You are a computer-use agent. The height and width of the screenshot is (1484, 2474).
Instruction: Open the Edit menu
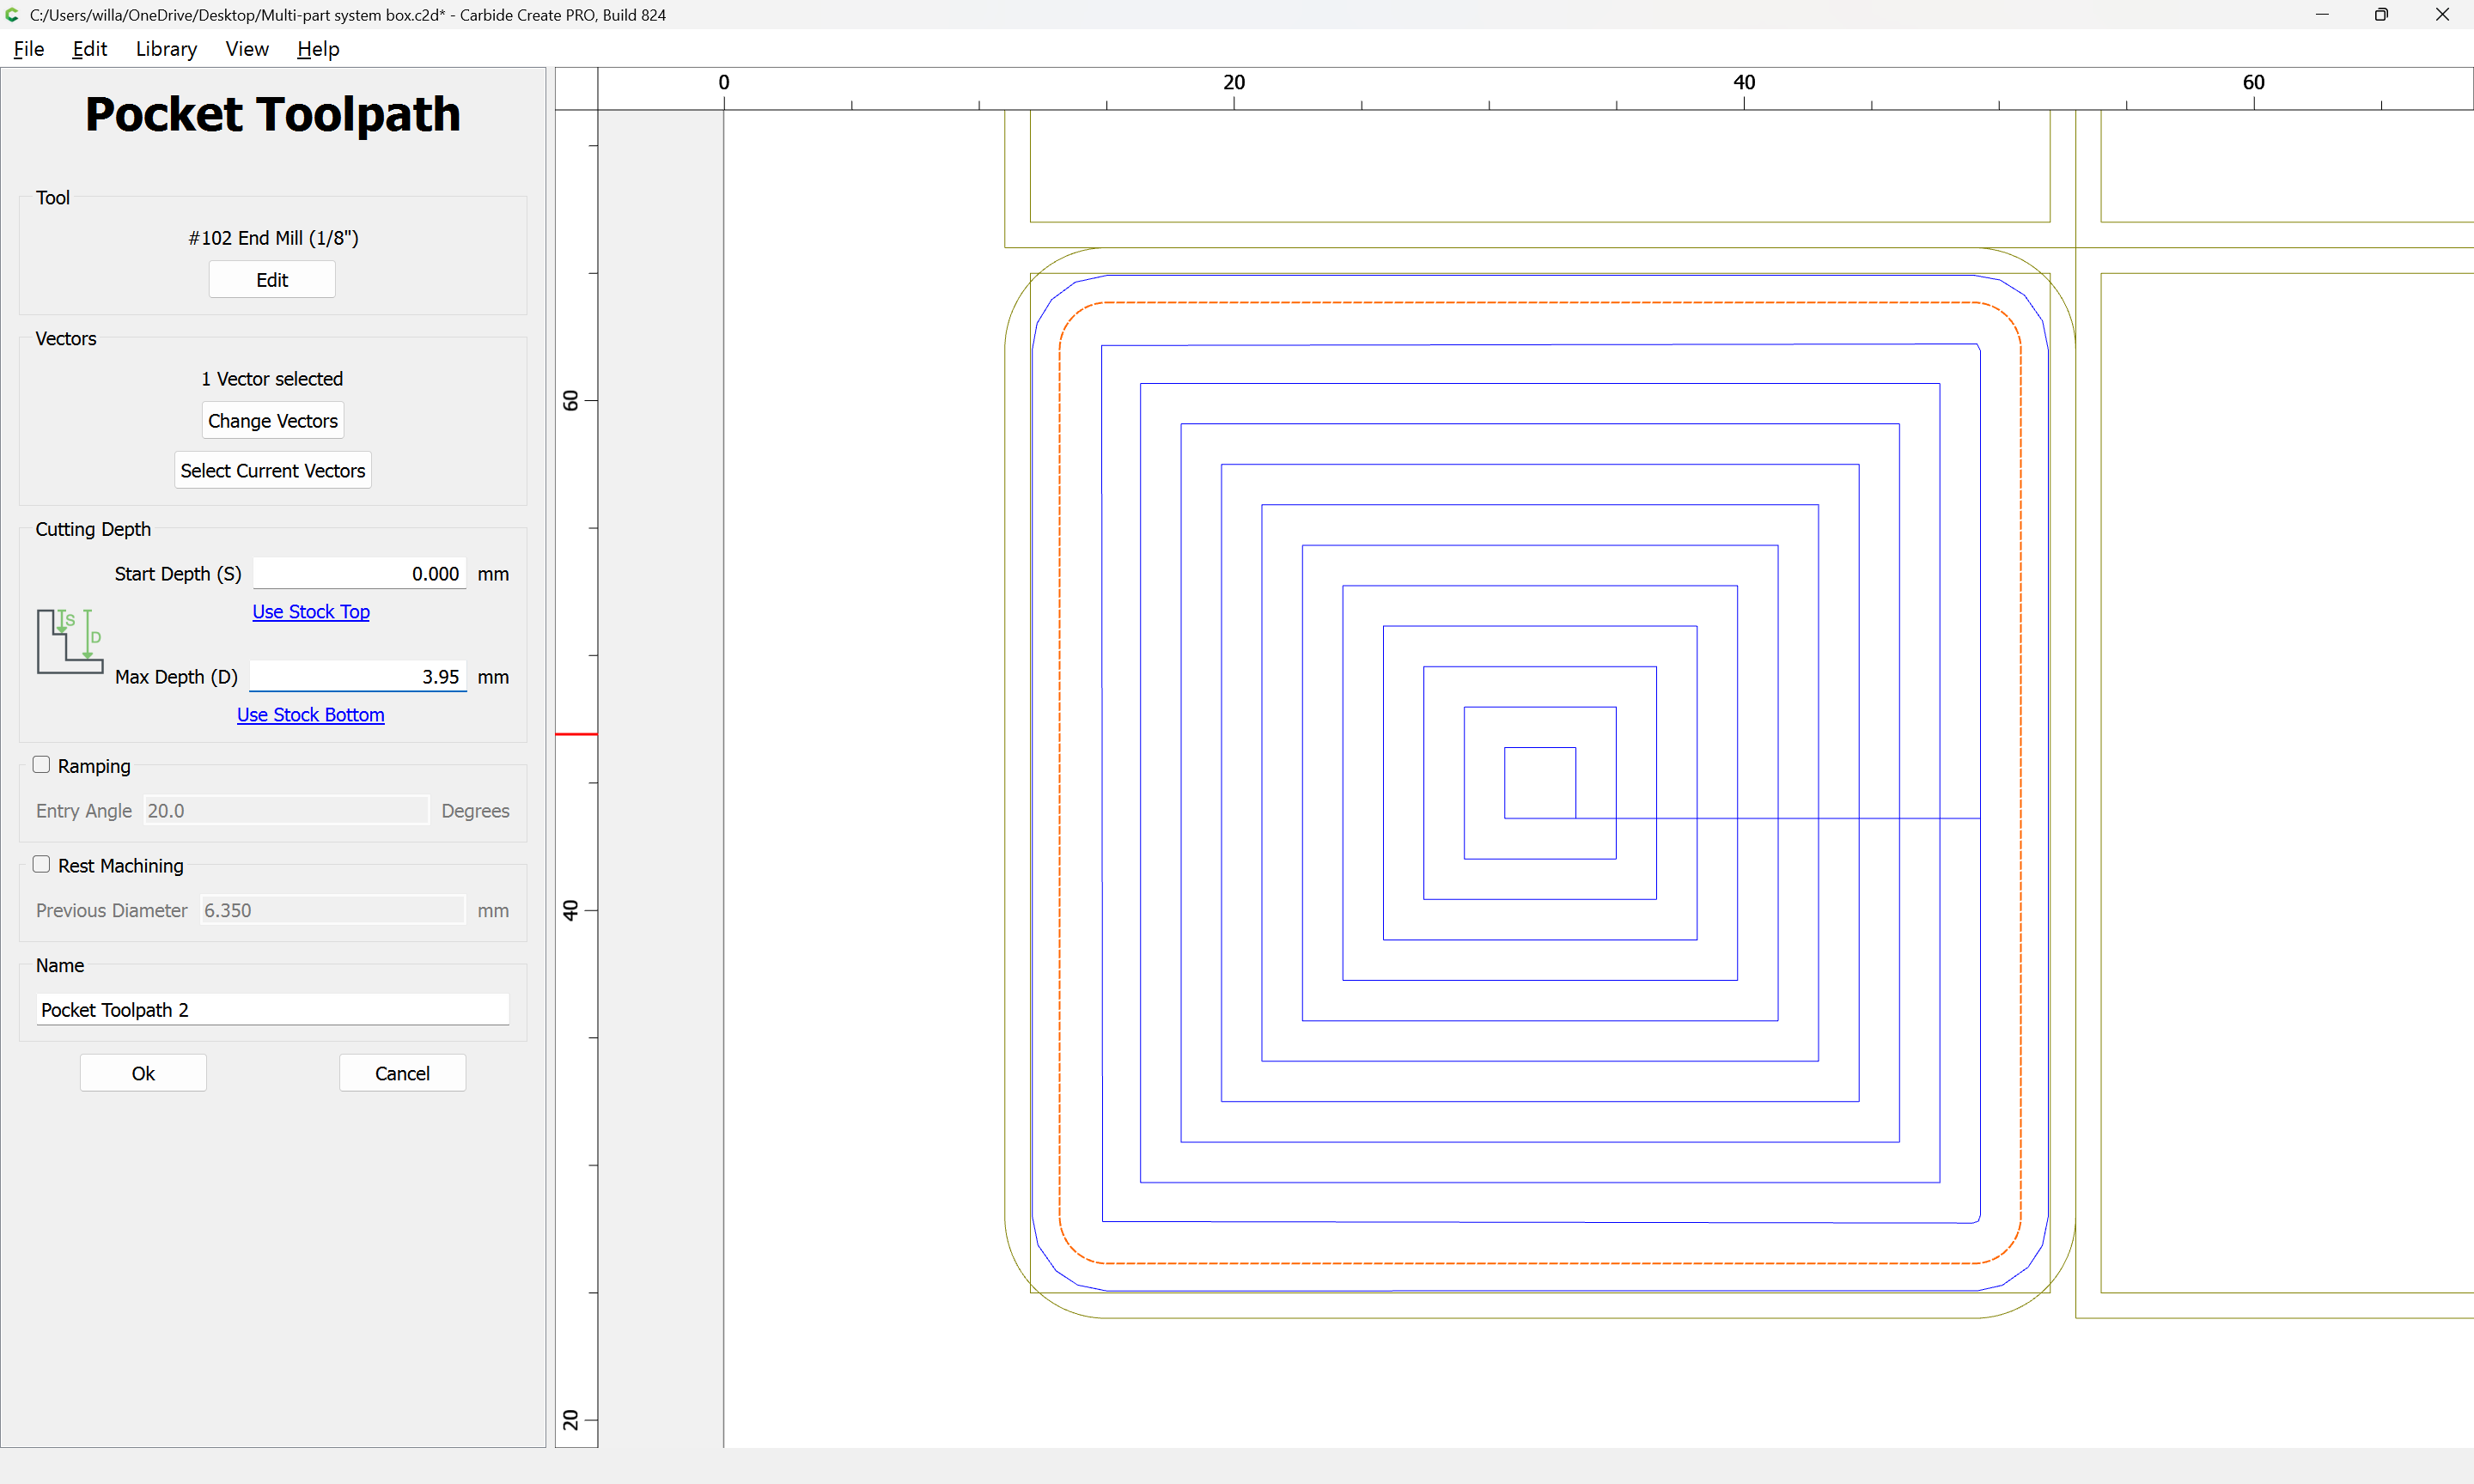89,49
